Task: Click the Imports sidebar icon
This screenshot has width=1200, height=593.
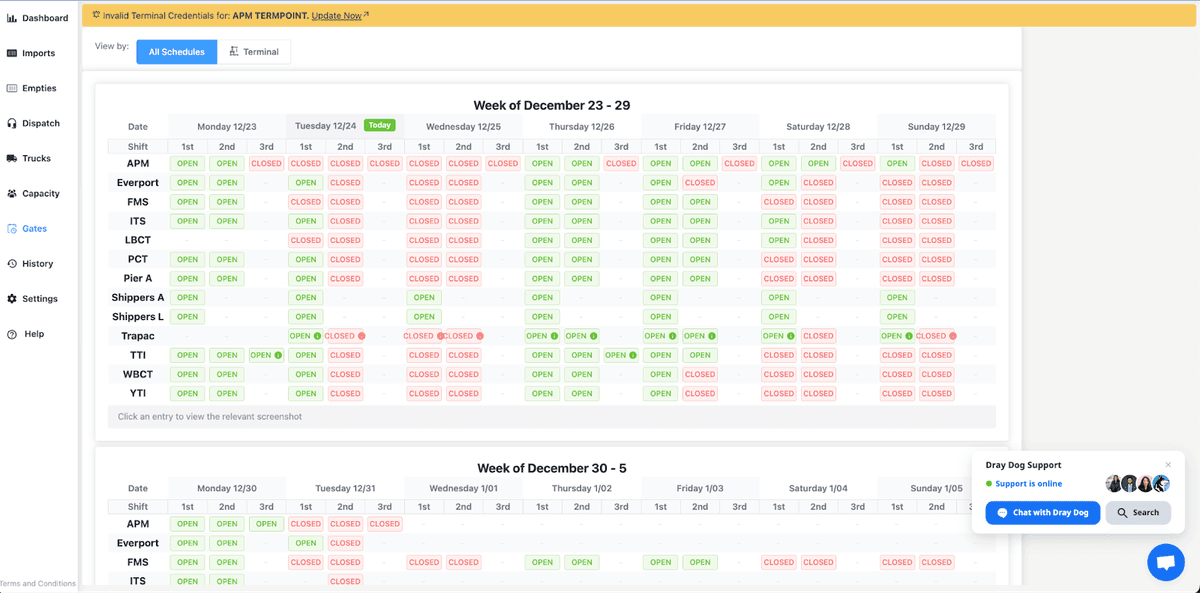Action: click(x=12, y=53)
